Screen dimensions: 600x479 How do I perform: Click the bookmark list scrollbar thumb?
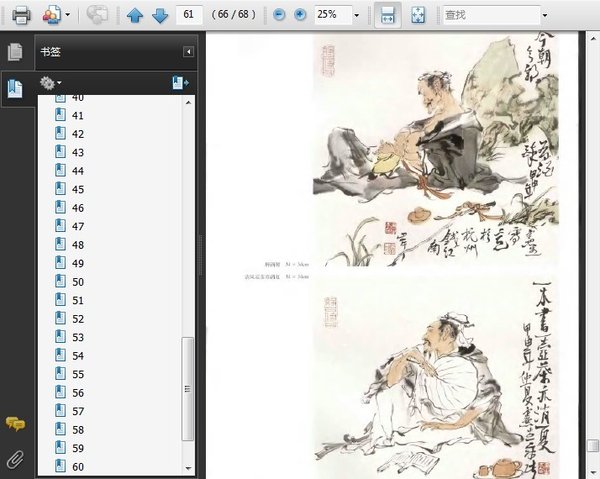[x=188, y=389]
